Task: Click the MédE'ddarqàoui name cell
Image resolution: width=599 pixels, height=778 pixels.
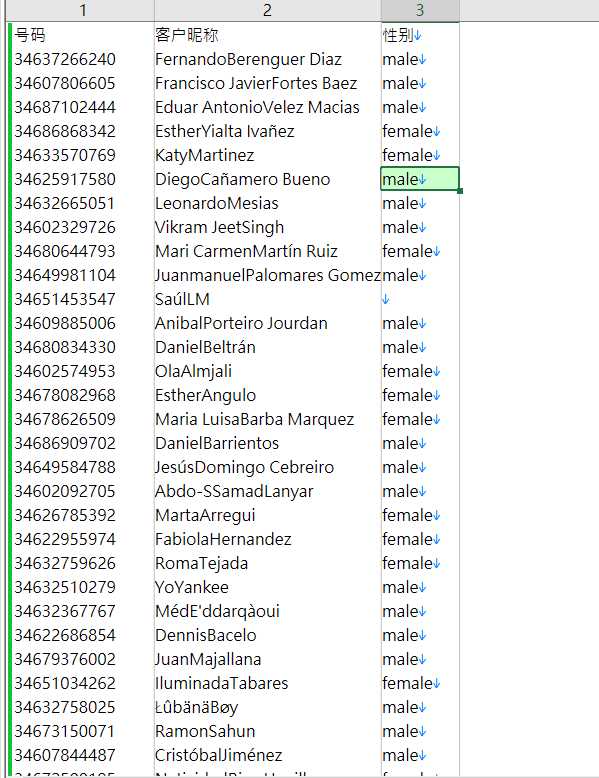Action: 267,611
